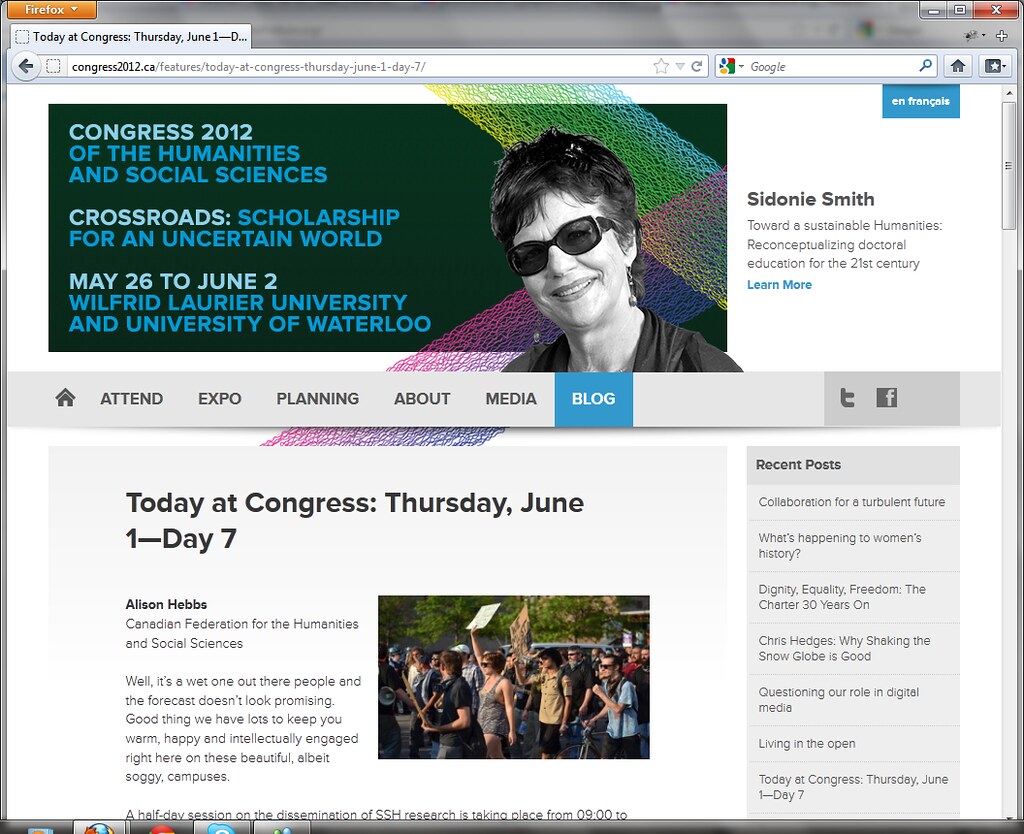Open the BLOG menu item
Viewport: 1024px width, 834px height.
[594, 399]
